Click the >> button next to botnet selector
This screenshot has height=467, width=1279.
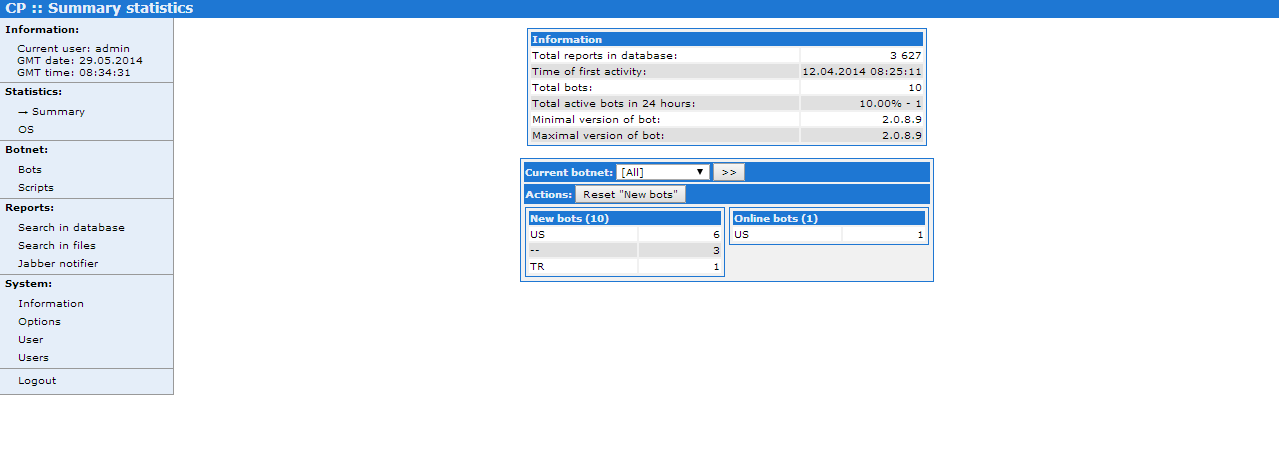point(729,172)
